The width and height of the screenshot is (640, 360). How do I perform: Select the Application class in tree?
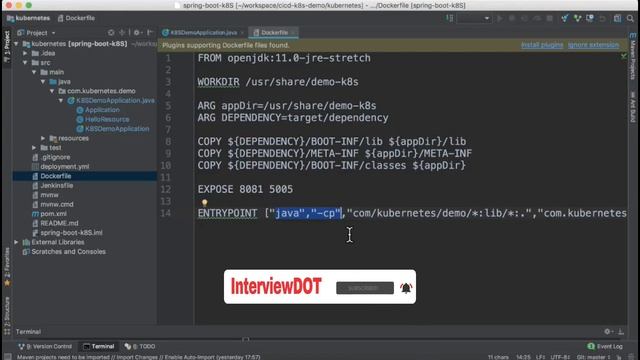(98, 110)
